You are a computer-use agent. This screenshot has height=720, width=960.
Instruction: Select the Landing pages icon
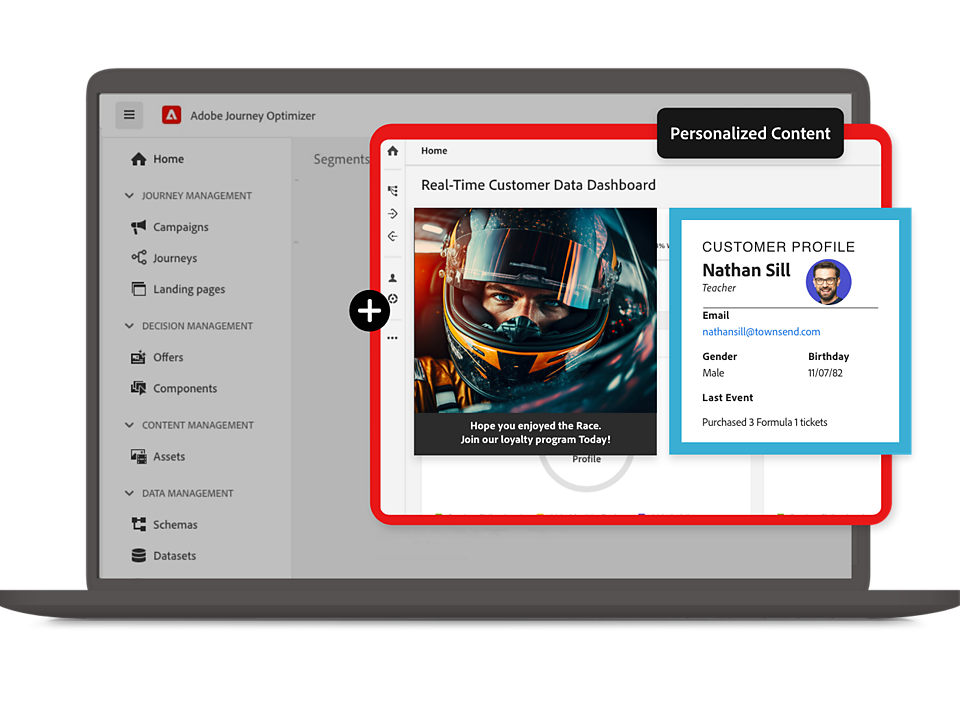138,289
